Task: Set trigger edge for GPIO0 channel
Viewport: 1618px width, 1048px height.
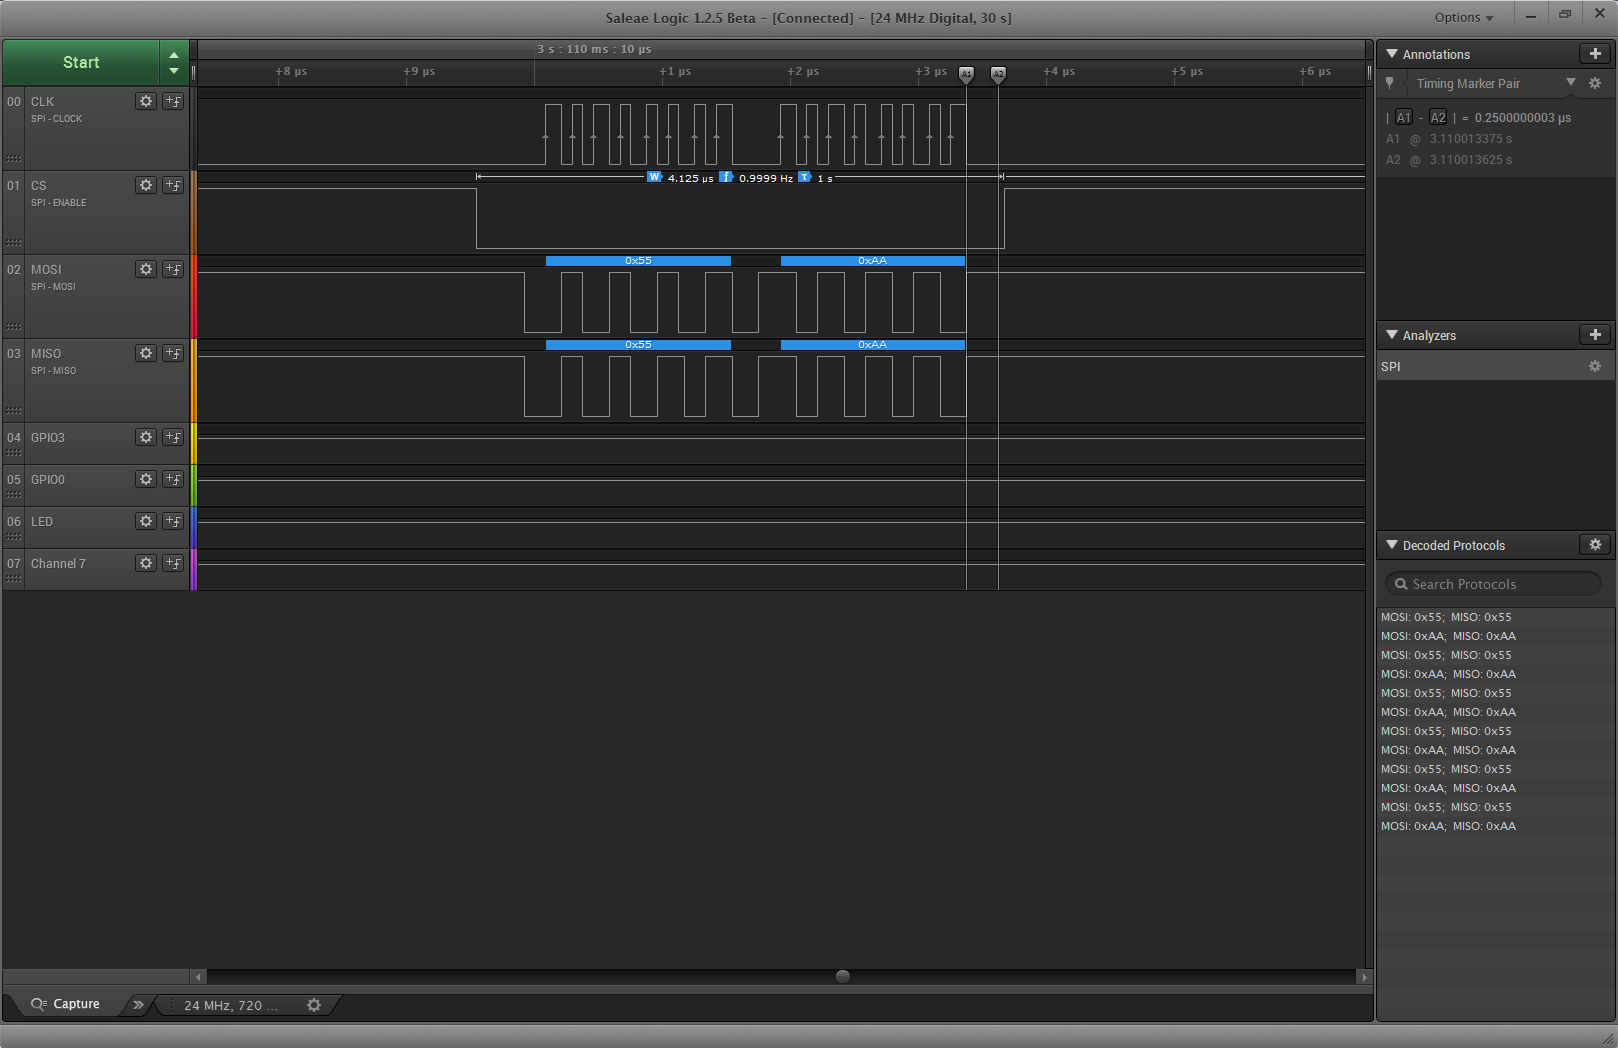Action: click(x=173, y=479)
